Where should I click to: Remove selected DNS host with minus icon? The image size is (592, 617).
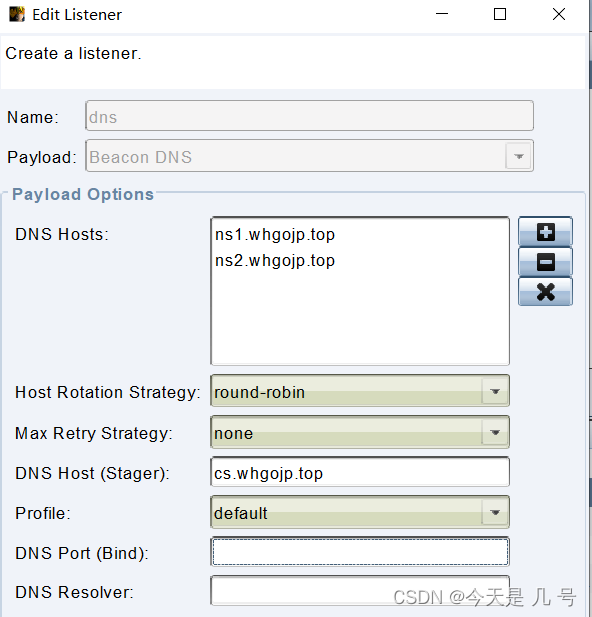pos(545,262)
